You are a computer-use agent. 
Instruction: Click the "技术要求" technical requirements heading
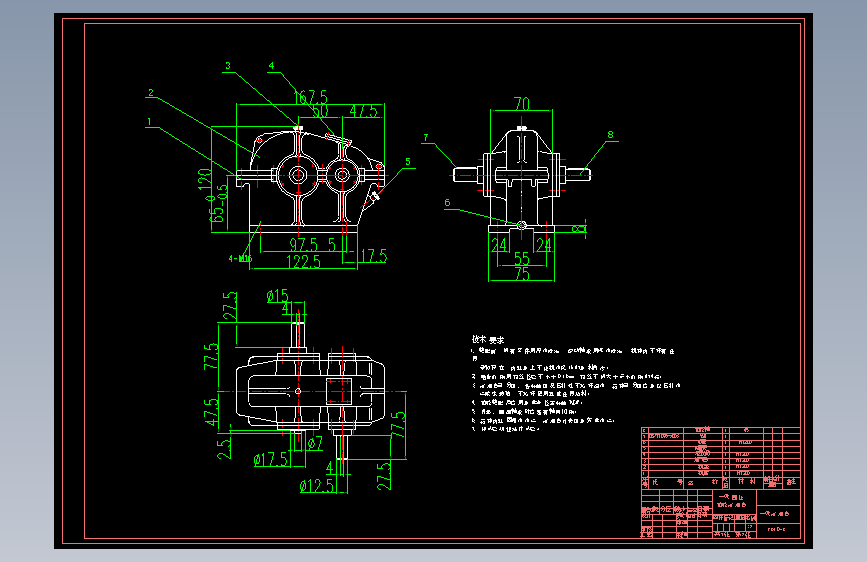(x=488, y=340)
